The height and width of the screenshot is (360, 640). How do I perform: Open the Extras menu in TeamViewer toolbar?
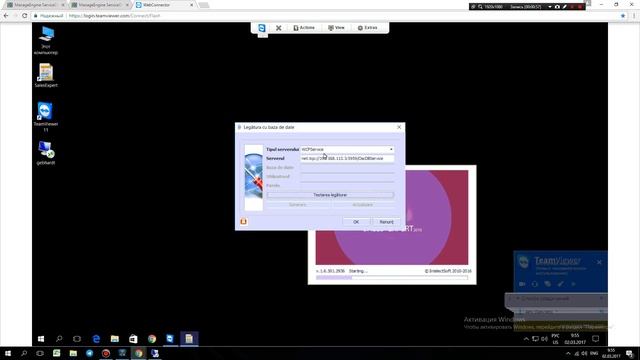(367, 28)
